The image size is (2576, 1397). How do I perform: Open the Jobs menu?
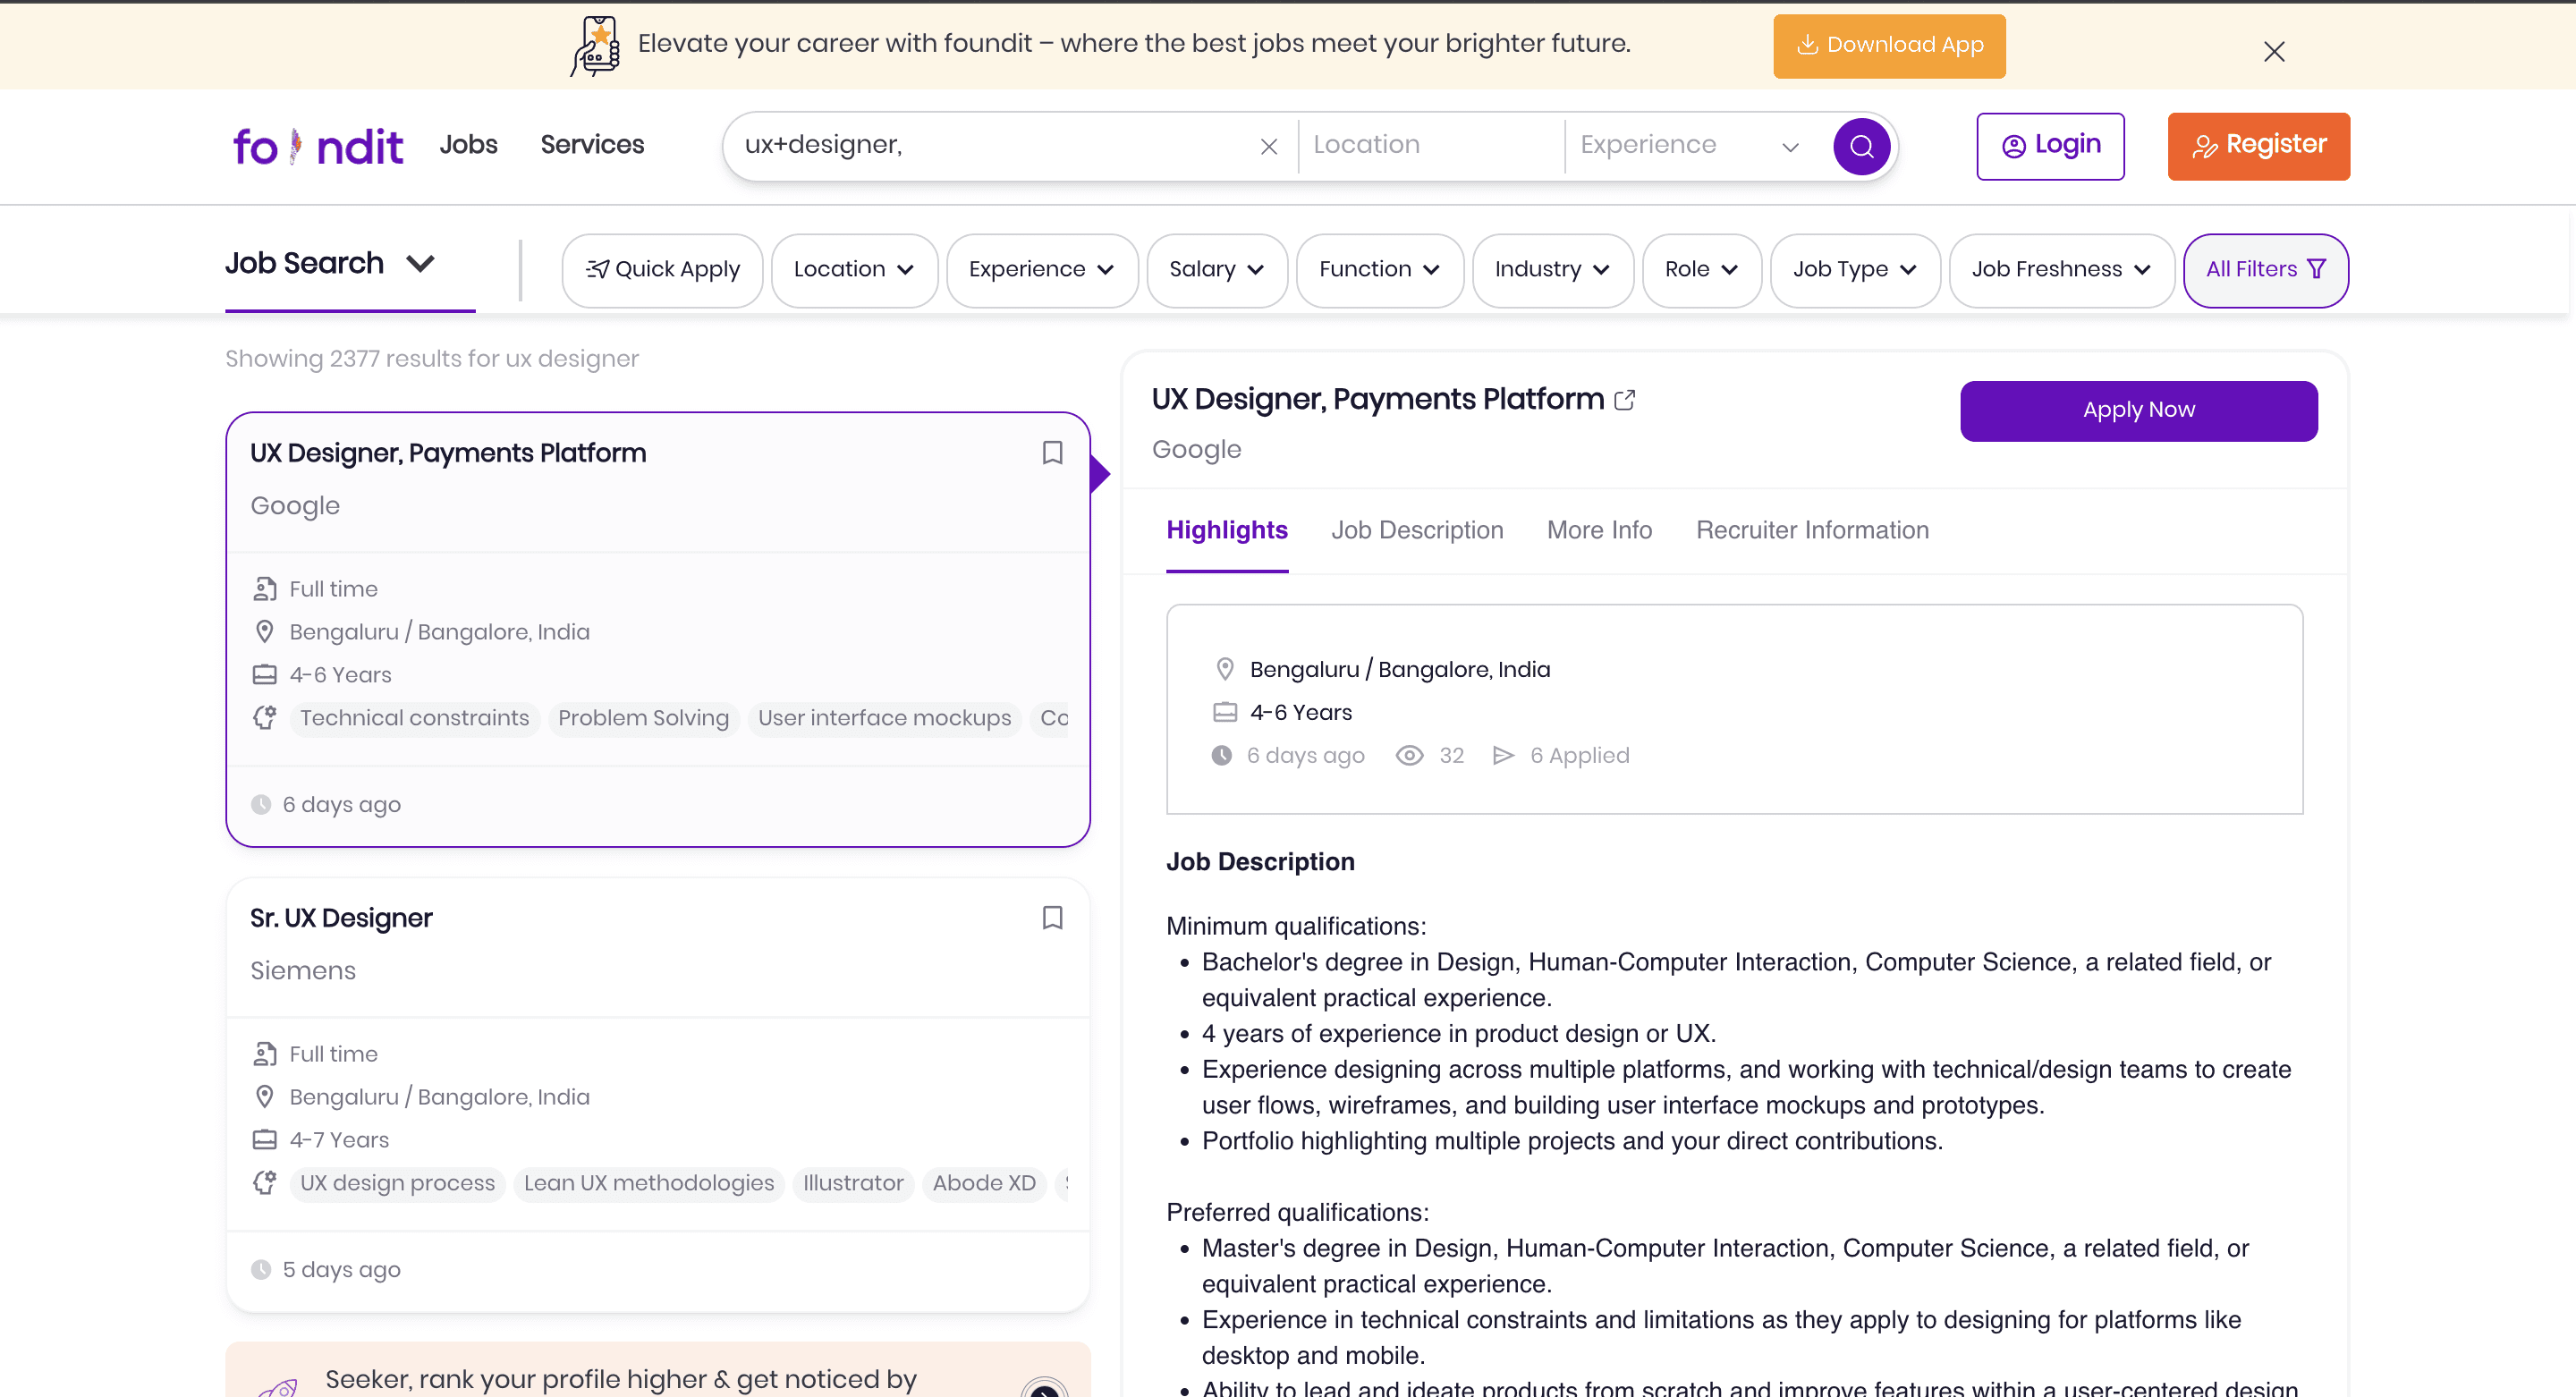pos(468,145)
